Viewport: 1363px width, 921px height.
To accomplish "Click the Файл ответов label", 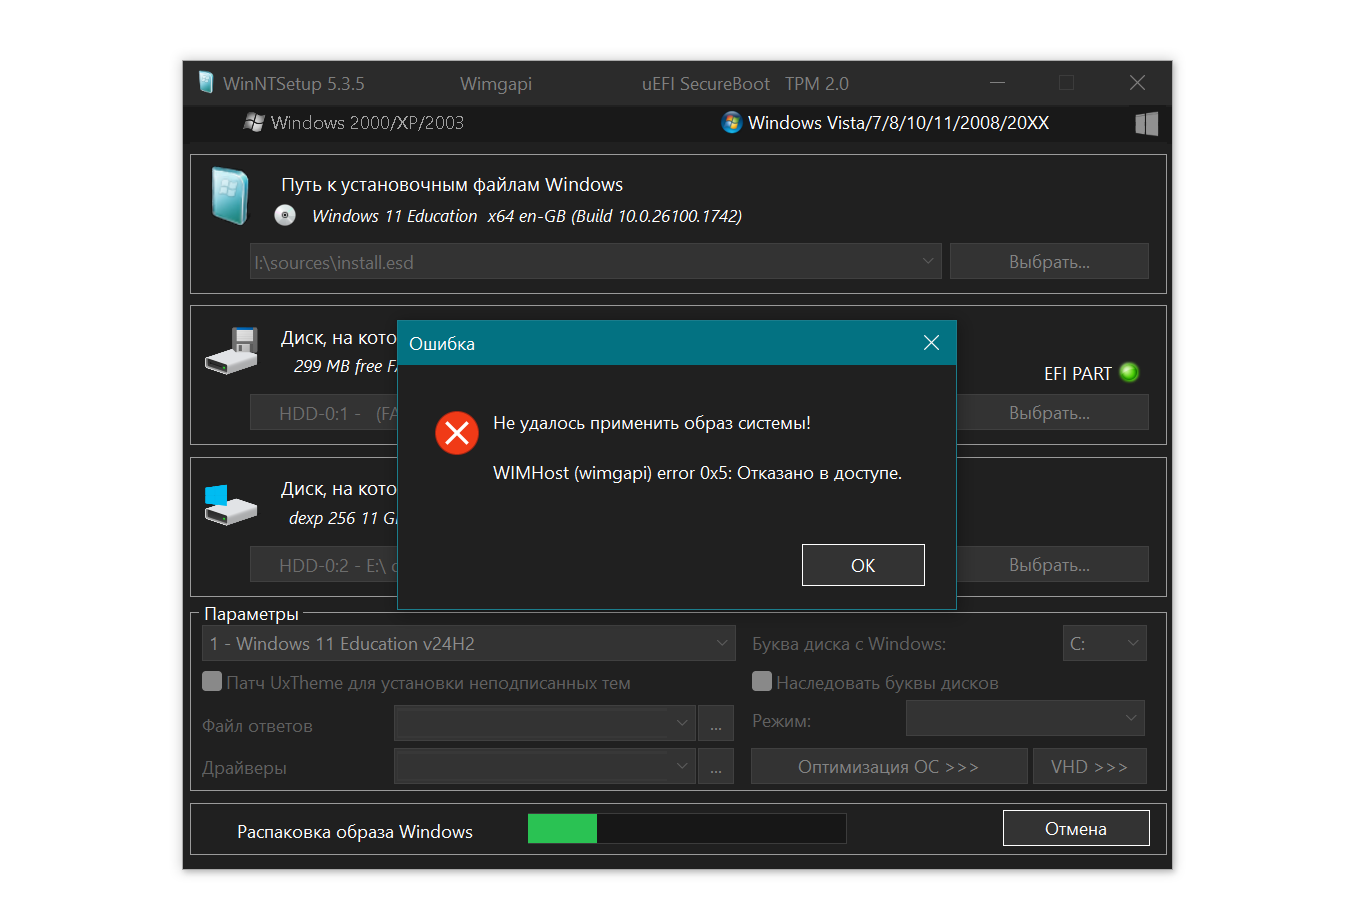I will 257,726.
